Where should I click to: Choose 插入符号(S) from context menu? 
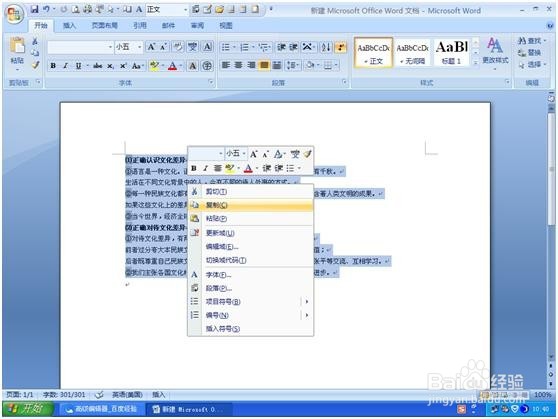(251, 329)
